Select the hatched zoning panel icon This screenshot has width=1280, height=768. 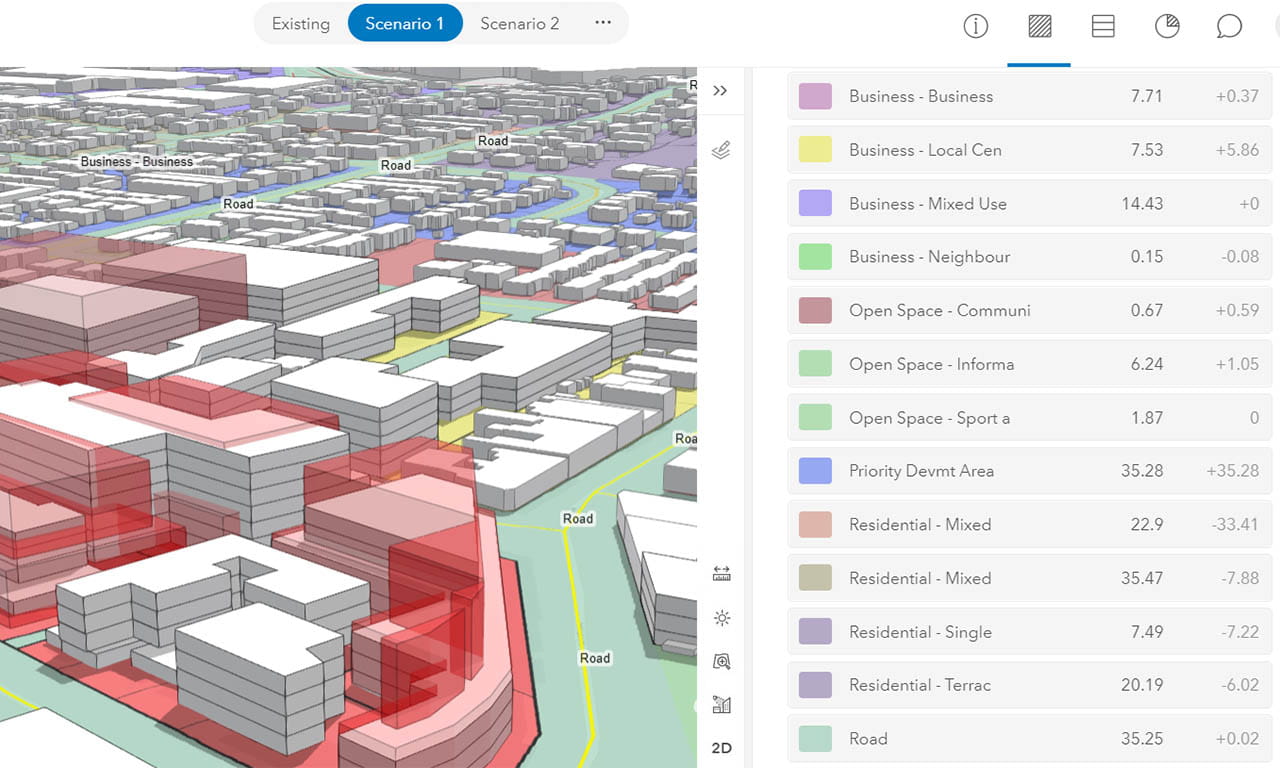1039,26
